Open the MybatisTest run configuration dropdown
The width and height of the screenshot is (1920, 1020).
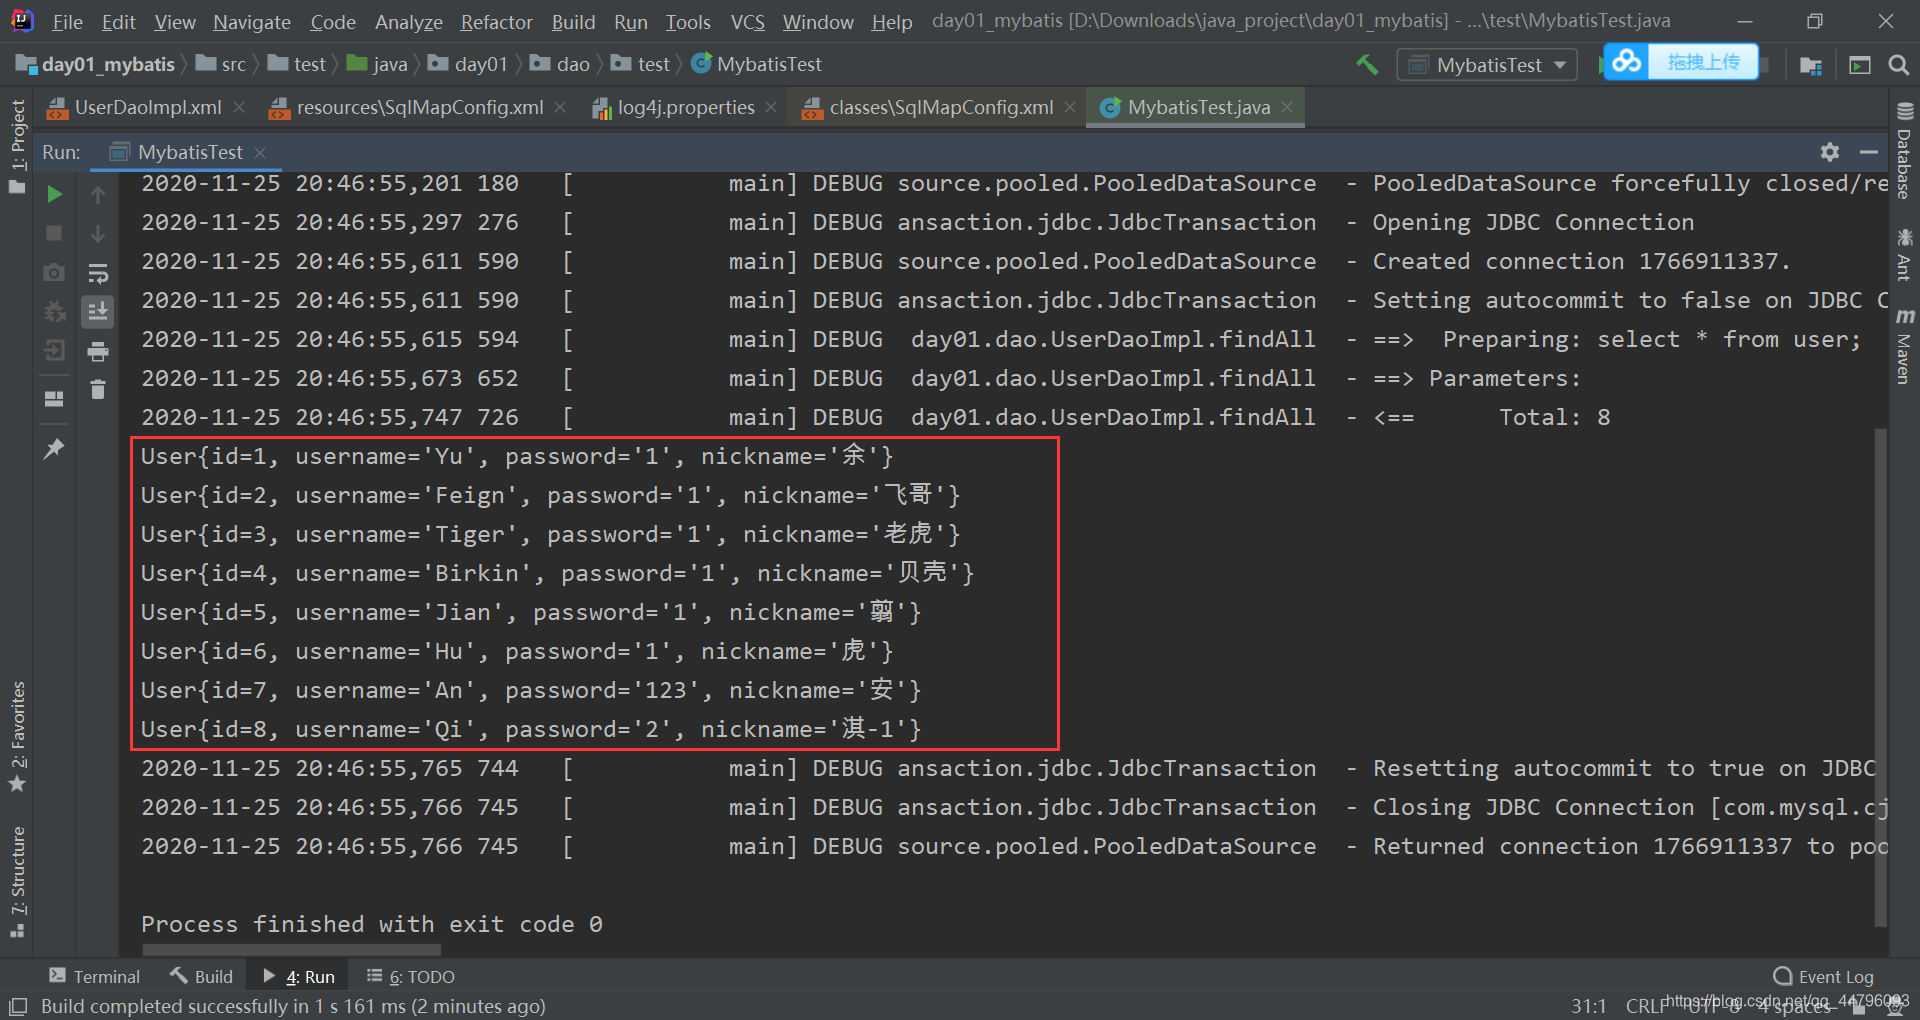point(1487,65)
